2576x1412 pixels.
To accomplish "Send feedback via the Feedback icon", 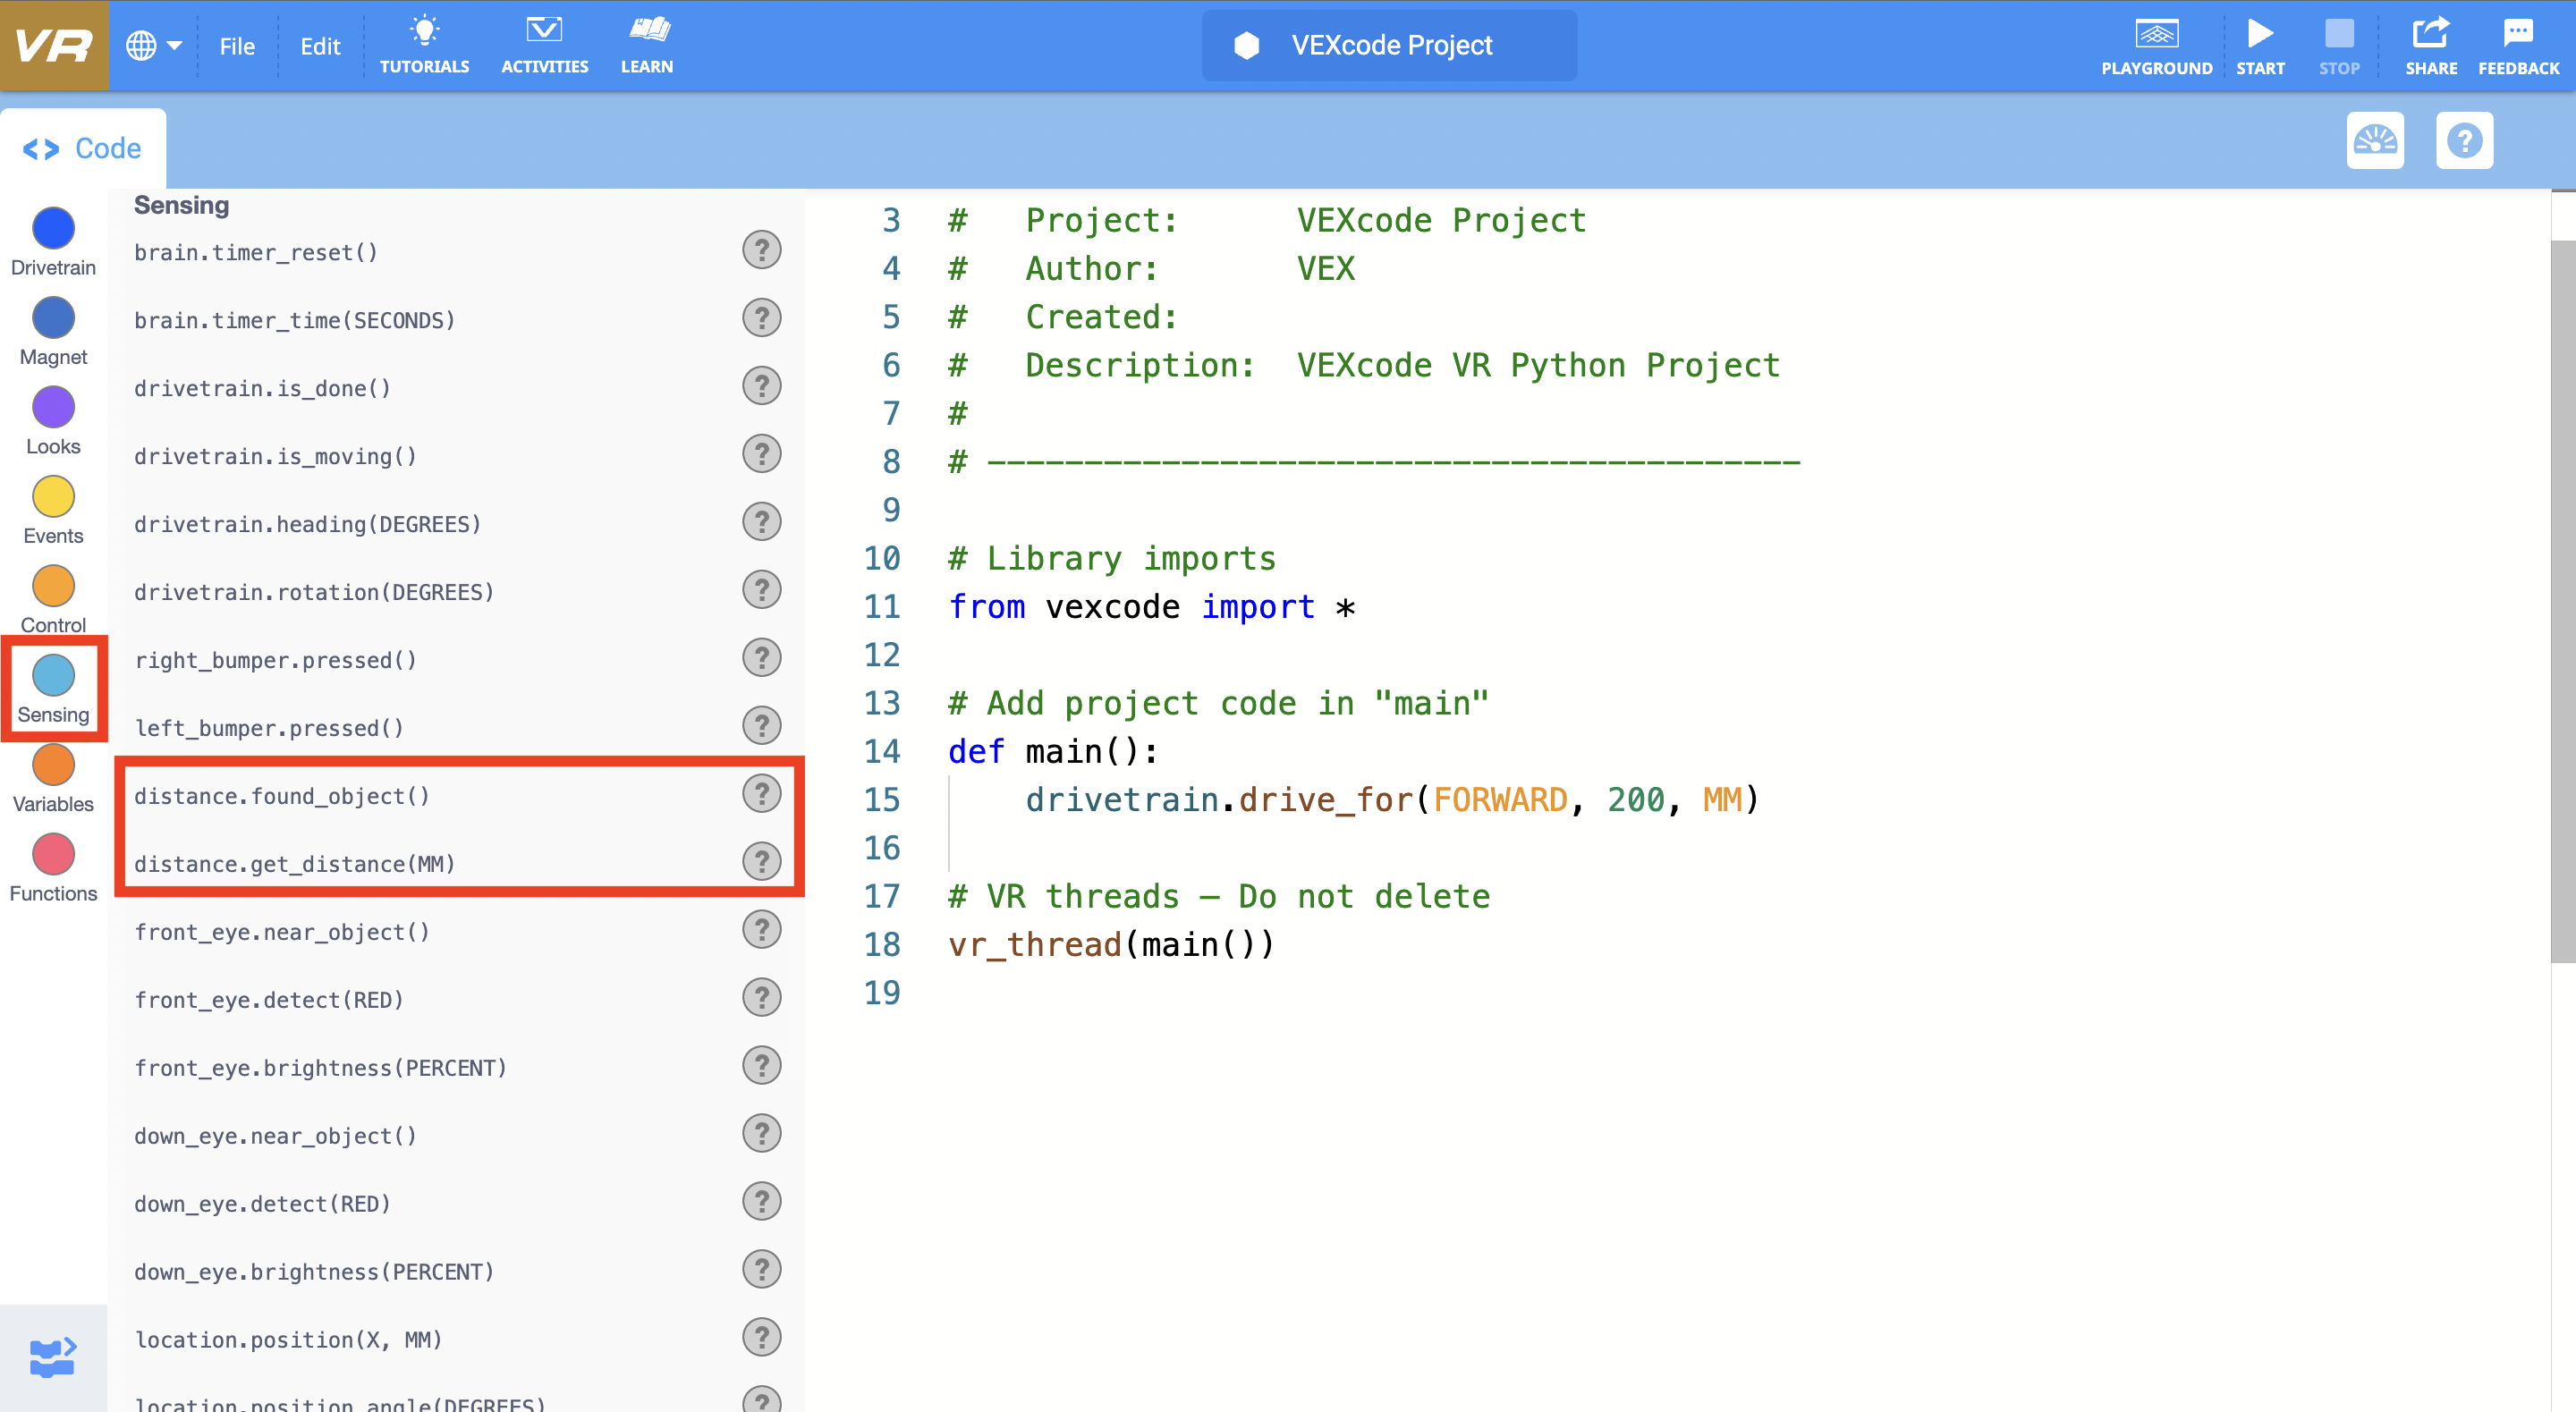I will (2517, 44).
